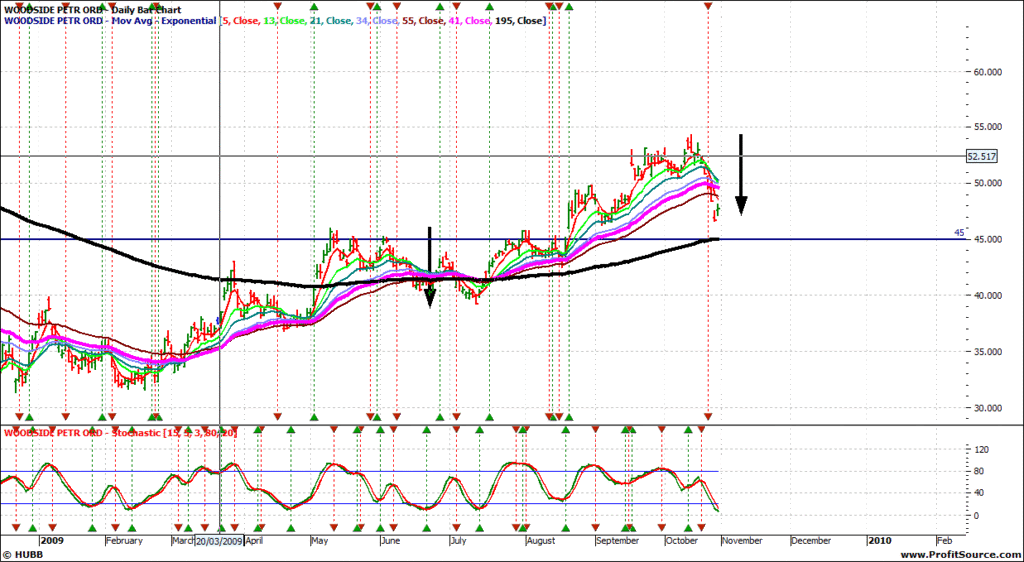Click the 20/03/2009 date cursor label

(x=219, y=541)
